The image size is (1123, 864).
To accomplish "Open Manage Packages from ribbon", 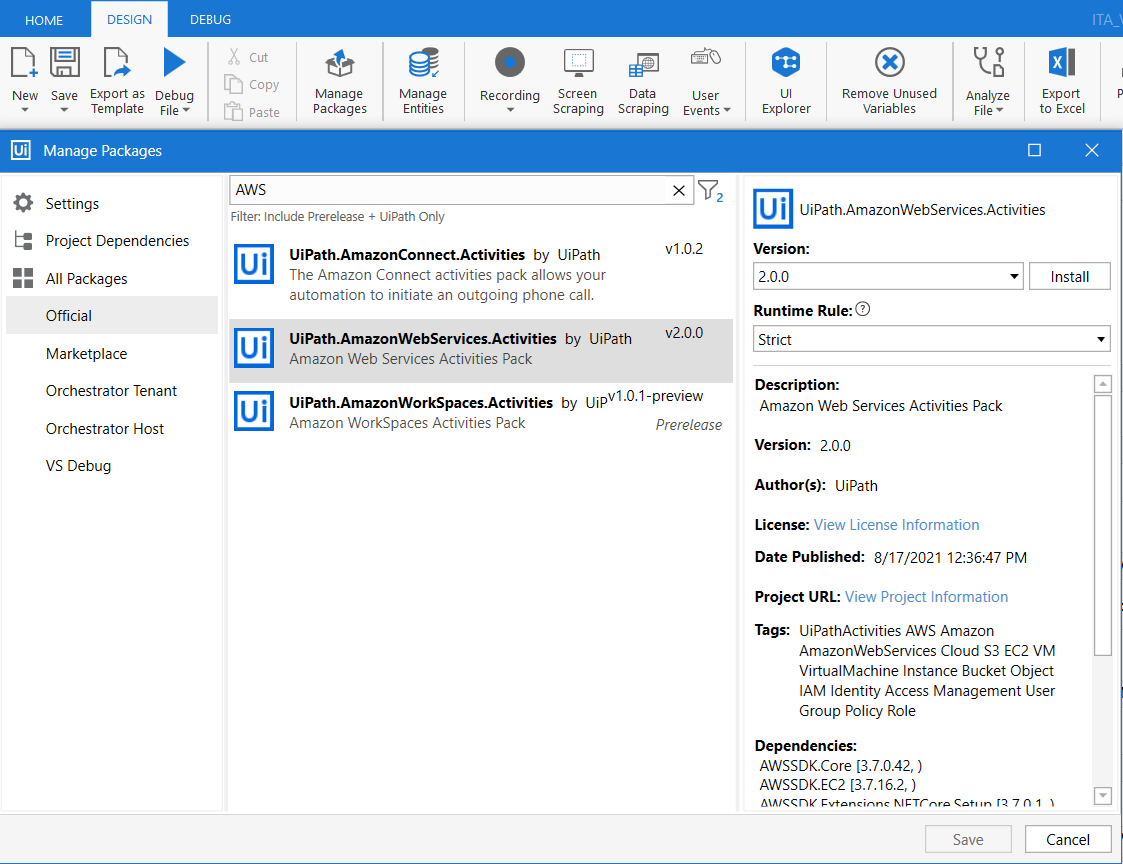I will tap(339, 81).
